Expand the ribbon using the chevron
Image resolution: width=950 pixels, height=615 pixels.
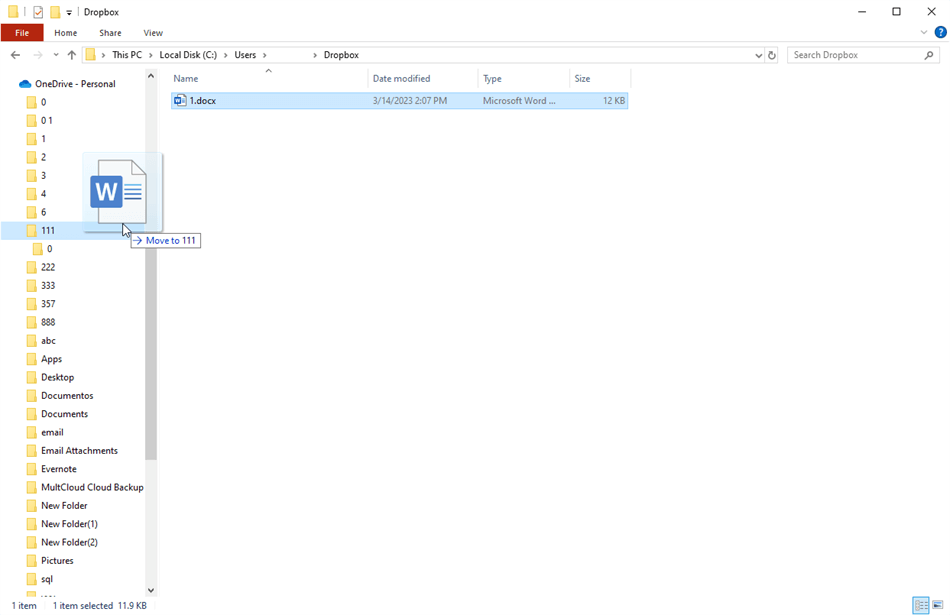[x=924, y=33]
